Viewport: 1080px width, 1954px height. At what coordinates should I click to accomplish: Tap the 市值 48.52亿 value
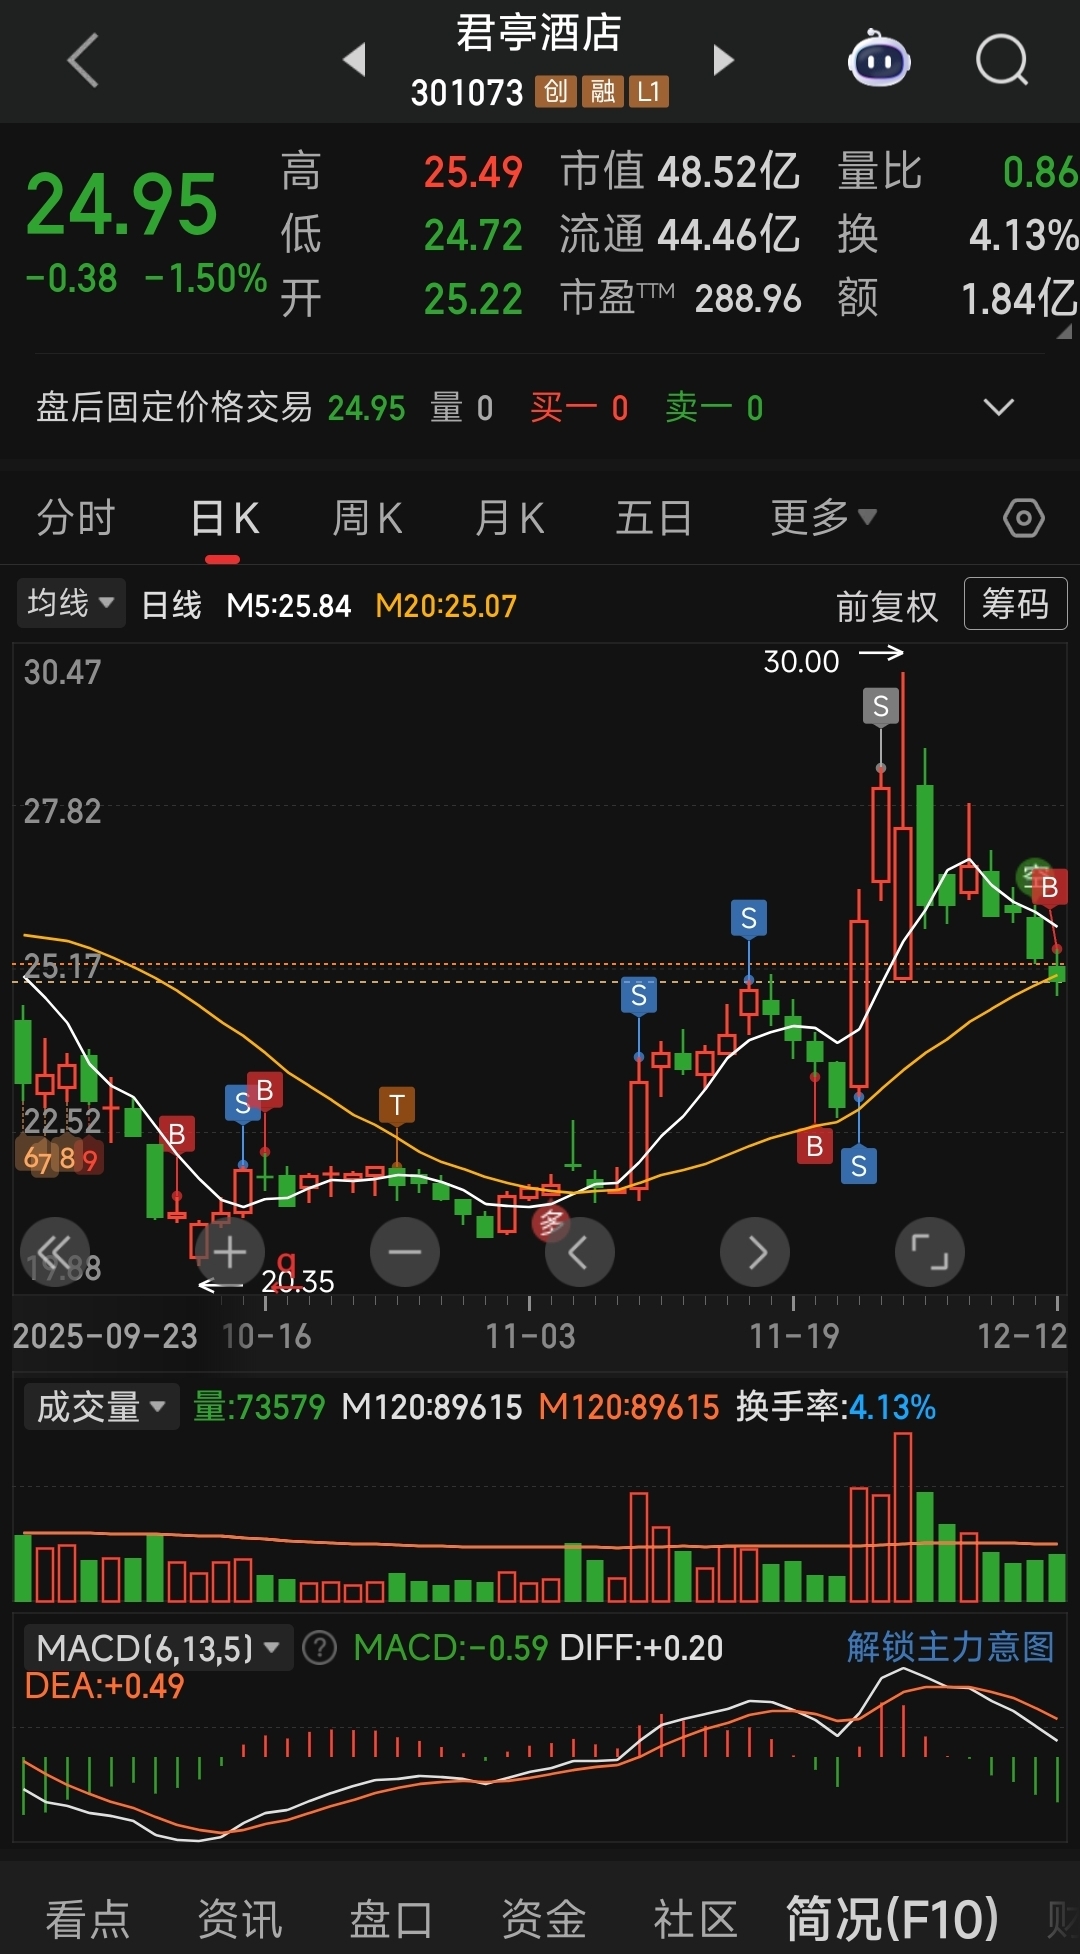click(680, 171)
